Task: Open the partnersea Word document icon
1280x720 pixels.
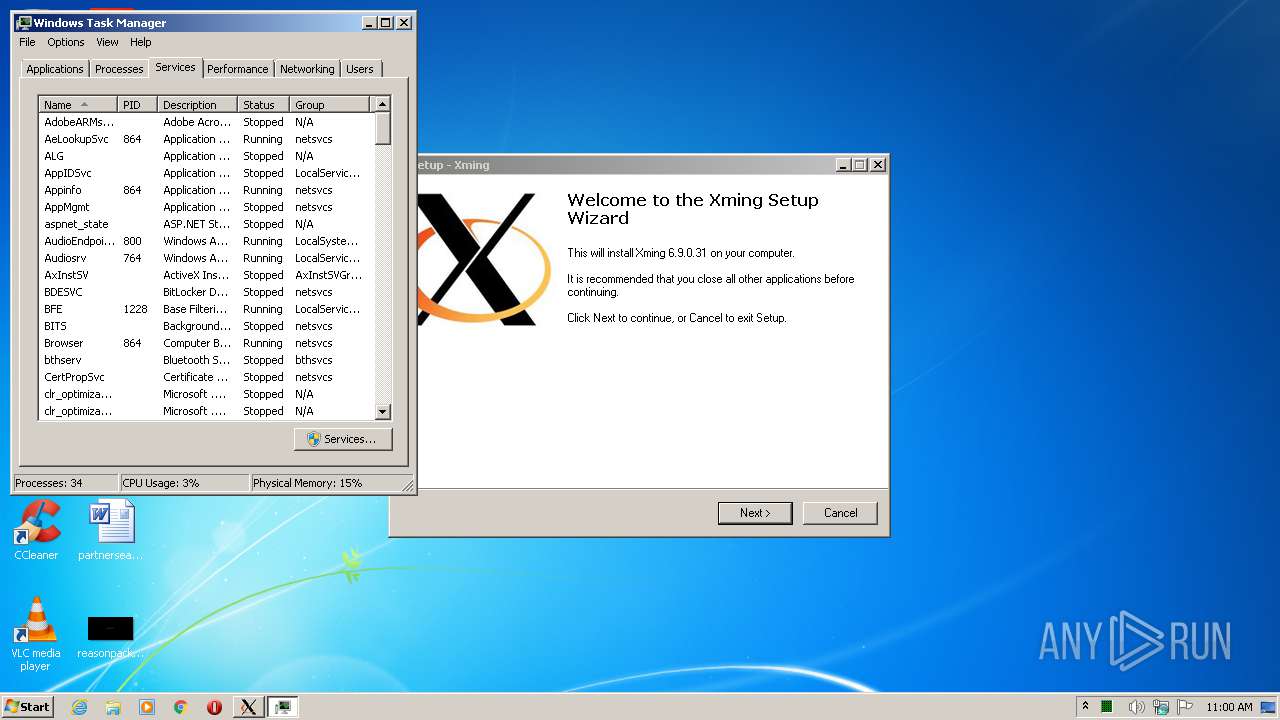Action: (110, 530)
